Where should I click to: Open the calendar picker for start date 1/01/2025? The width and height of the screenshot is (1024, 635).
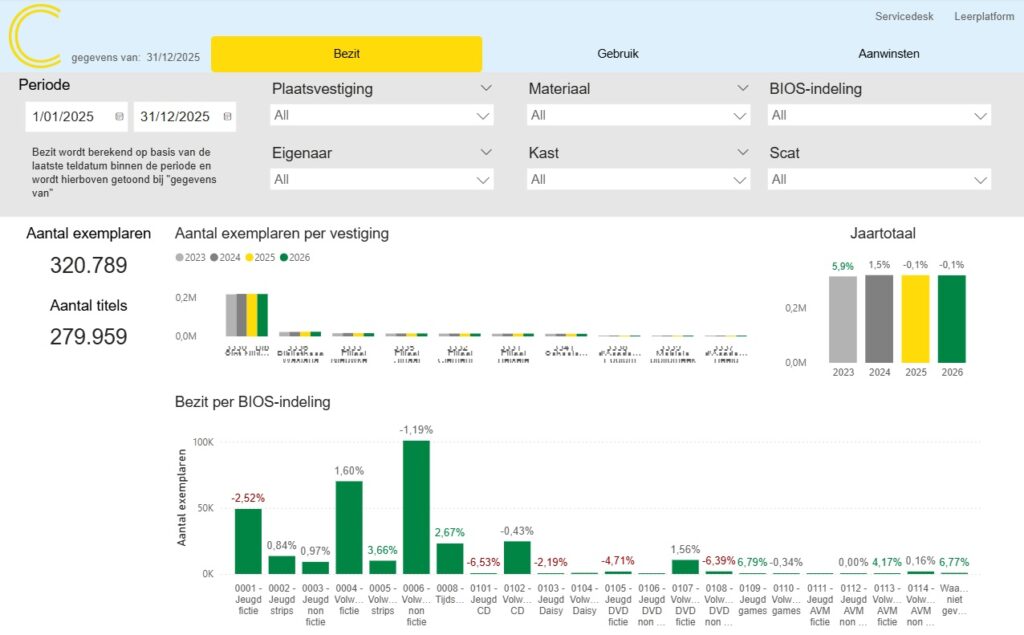(x=119, y=117)
